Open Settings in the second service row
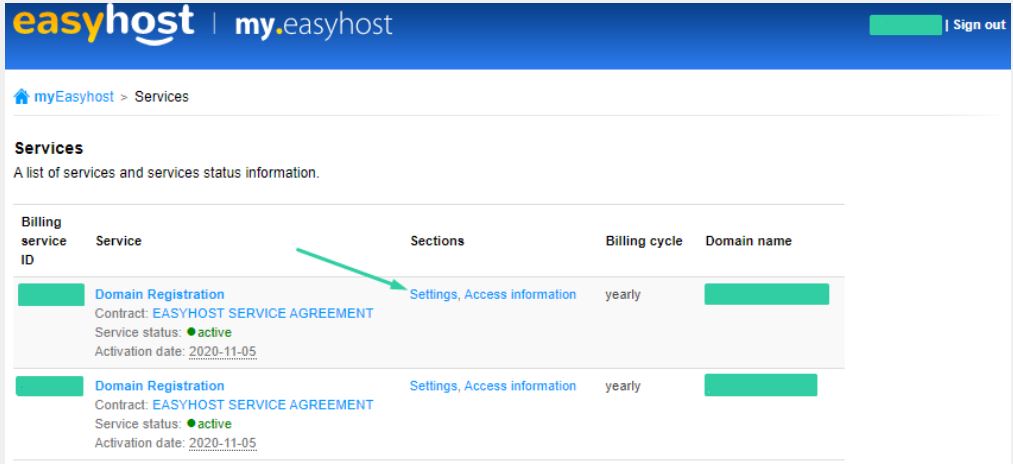The width and height of the screenshot is (1013, 464). coord(434,386)
